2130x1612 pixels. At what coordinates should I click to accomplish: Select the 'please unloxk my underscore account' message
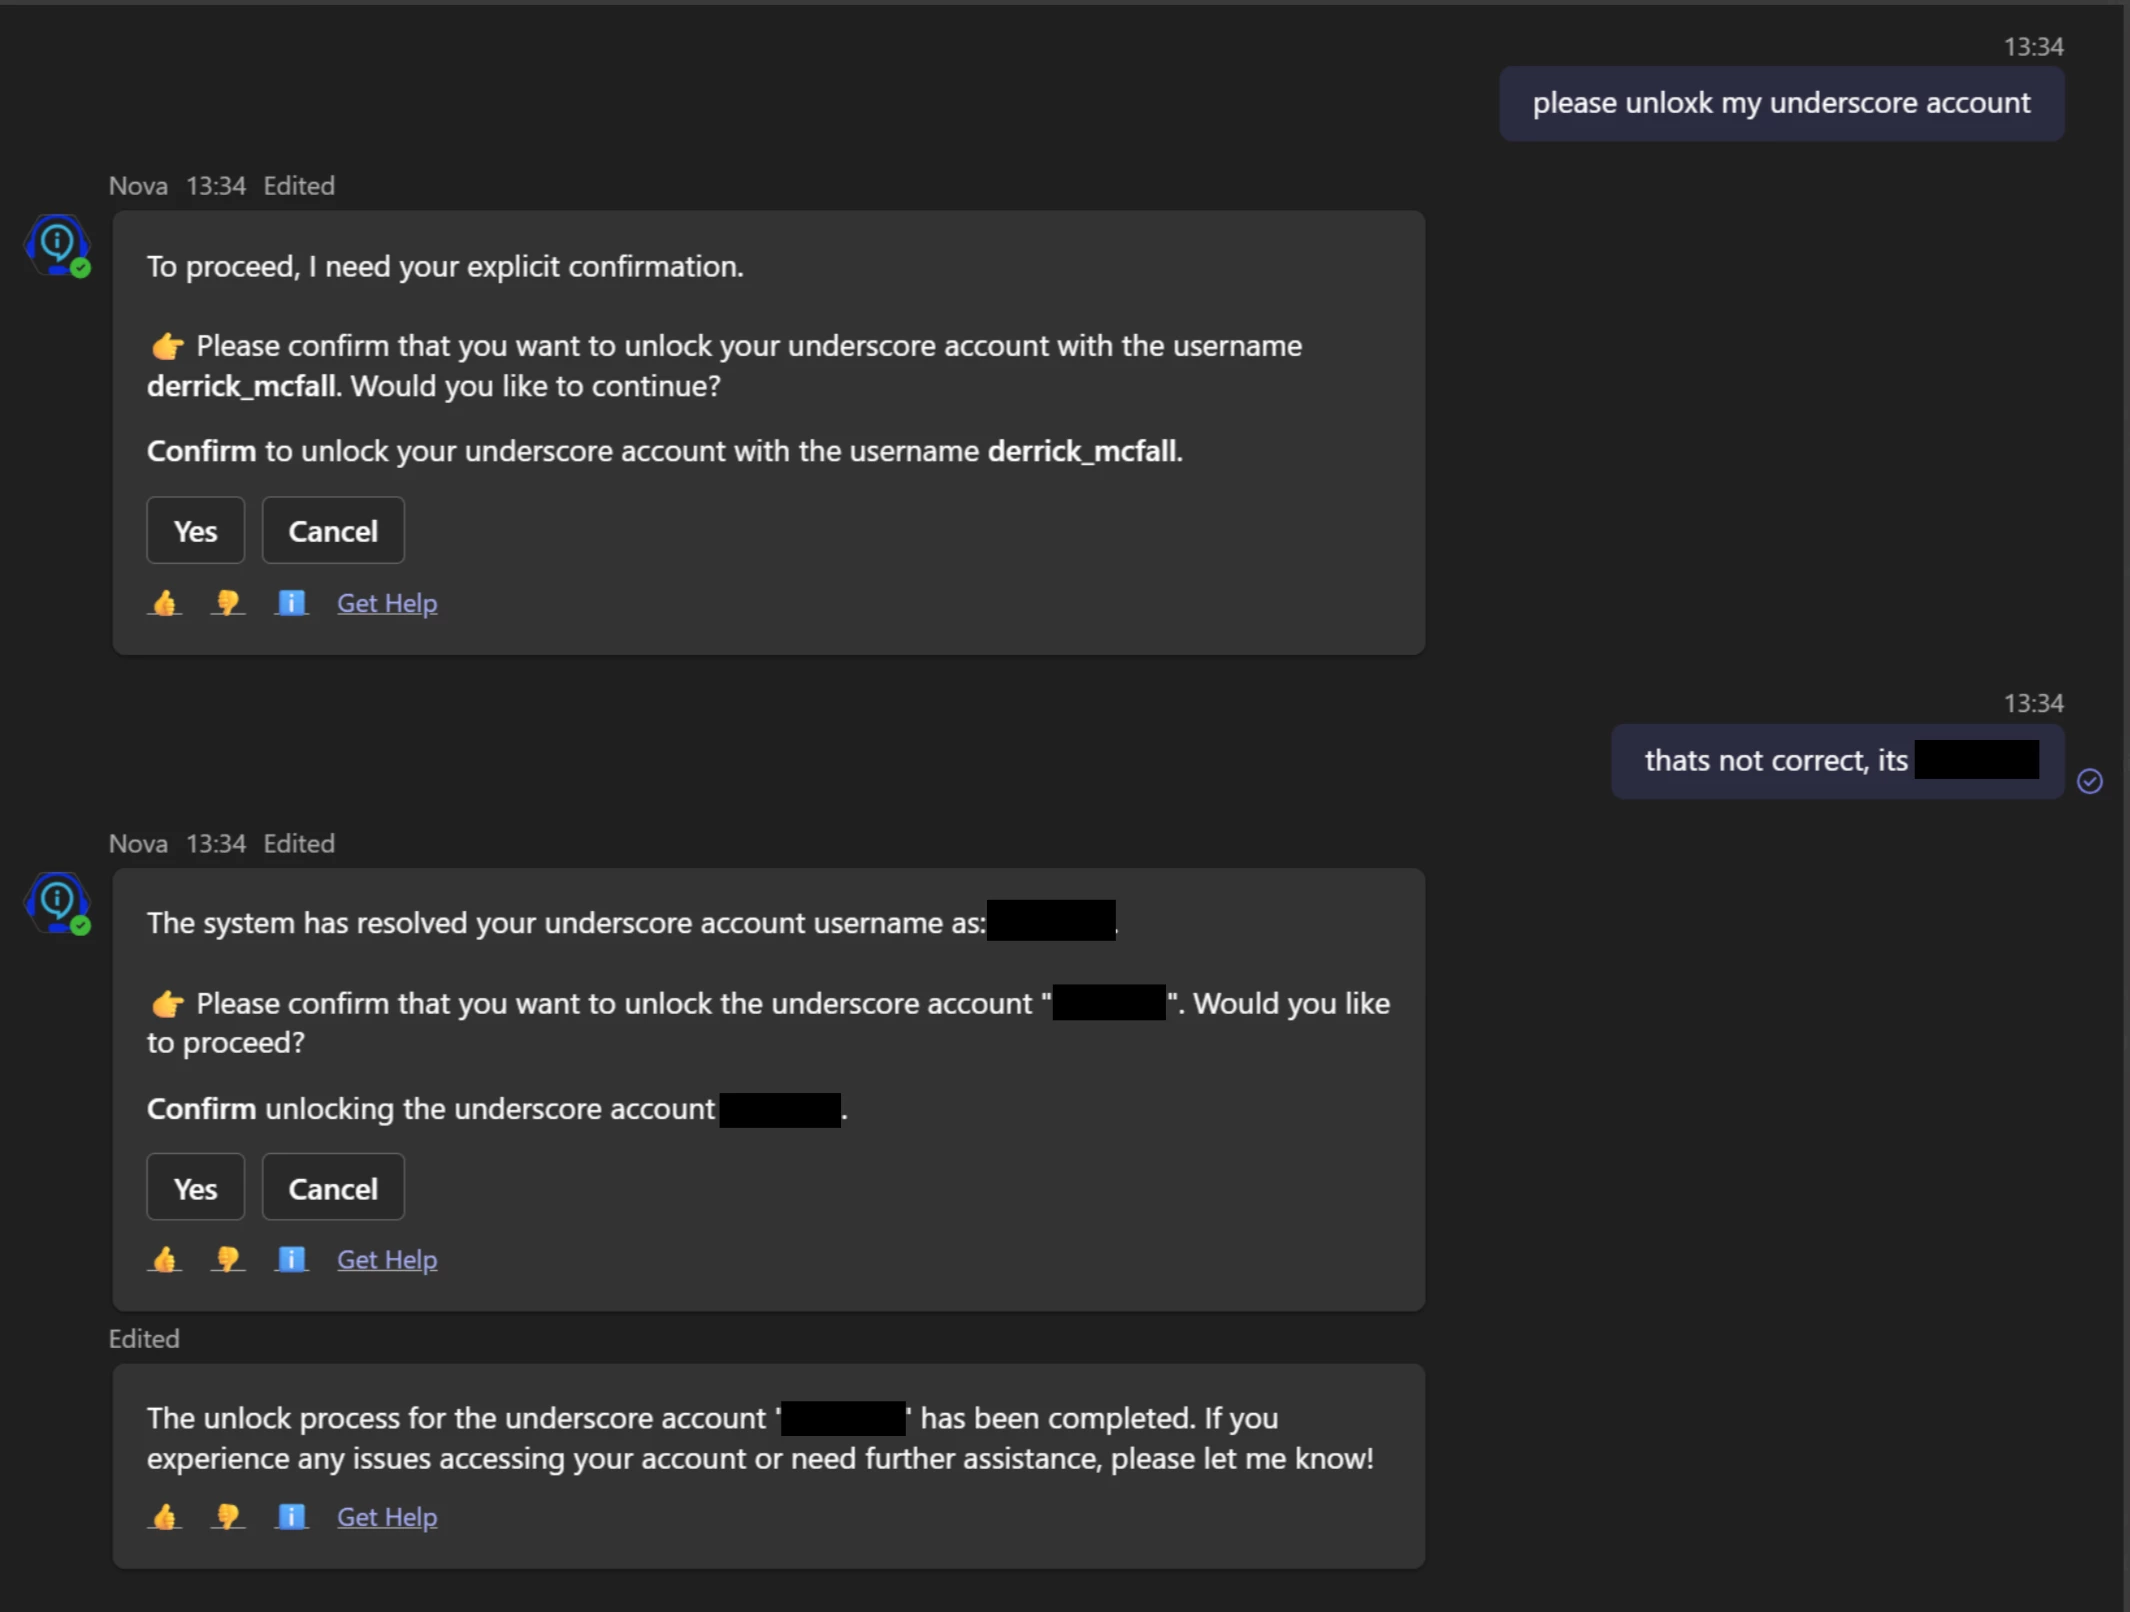point(1781,104)
